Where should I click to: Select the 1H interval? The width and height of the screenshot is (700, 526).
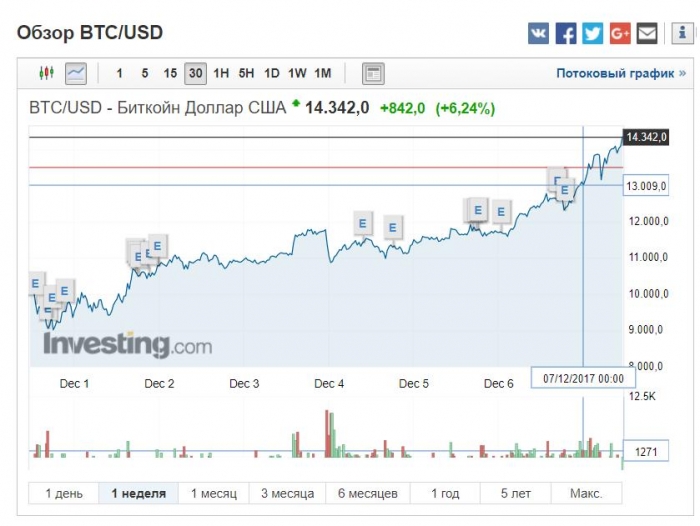pos(221,73)
